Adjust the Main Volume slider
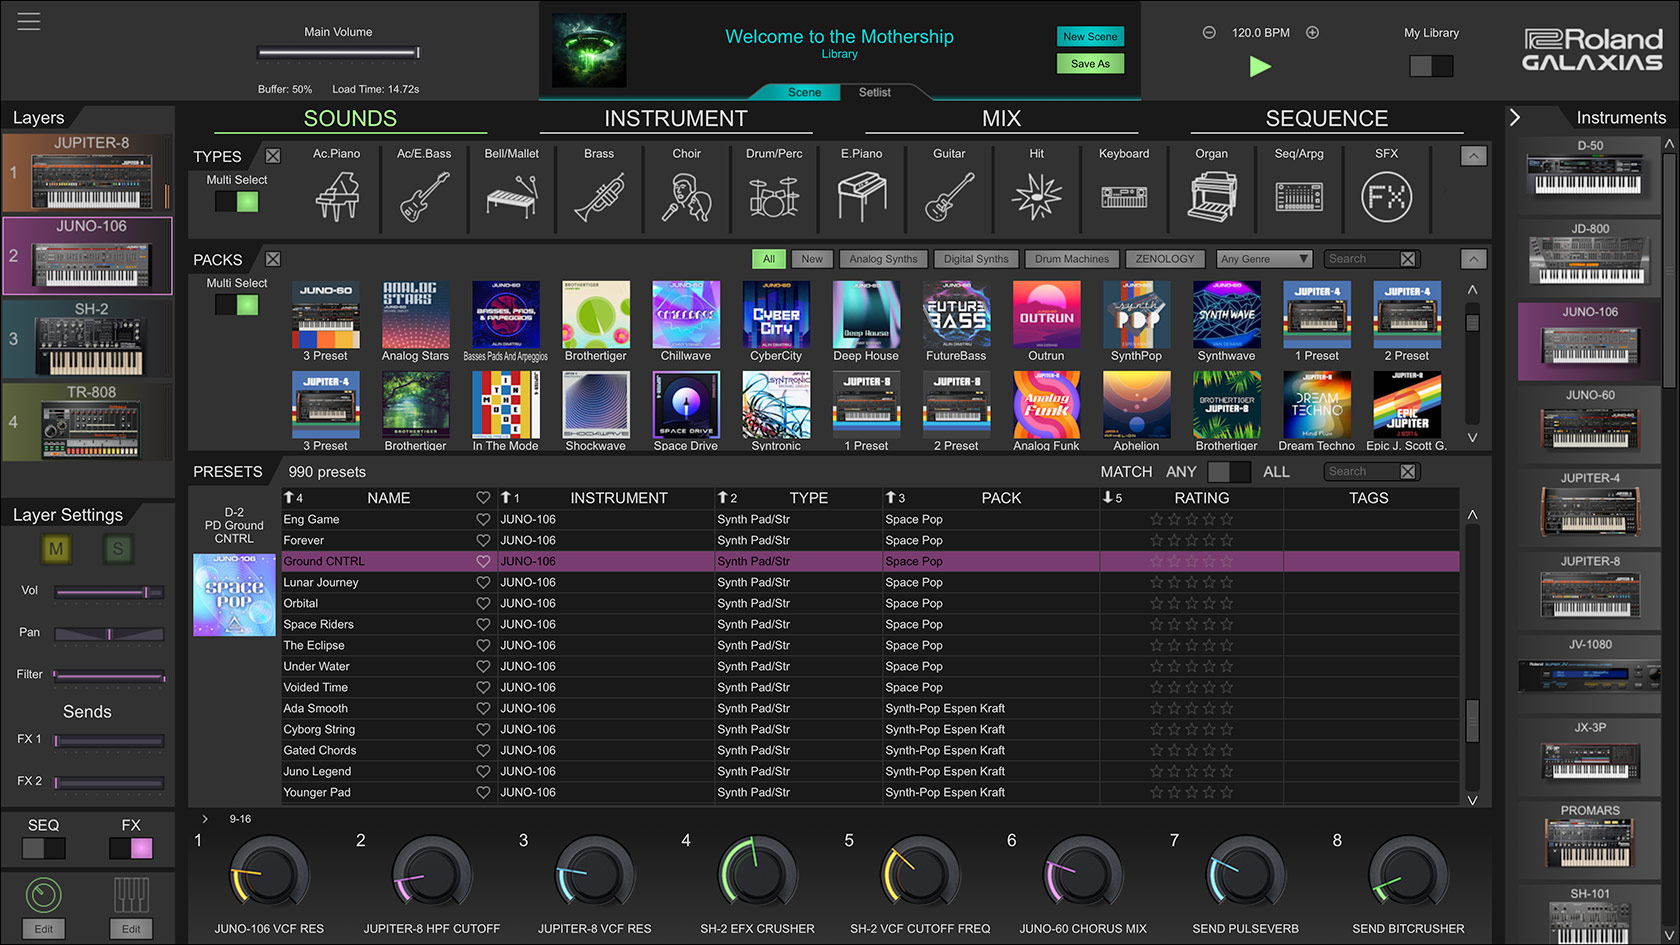This screenshot has height=945, width=1680. 338,53
